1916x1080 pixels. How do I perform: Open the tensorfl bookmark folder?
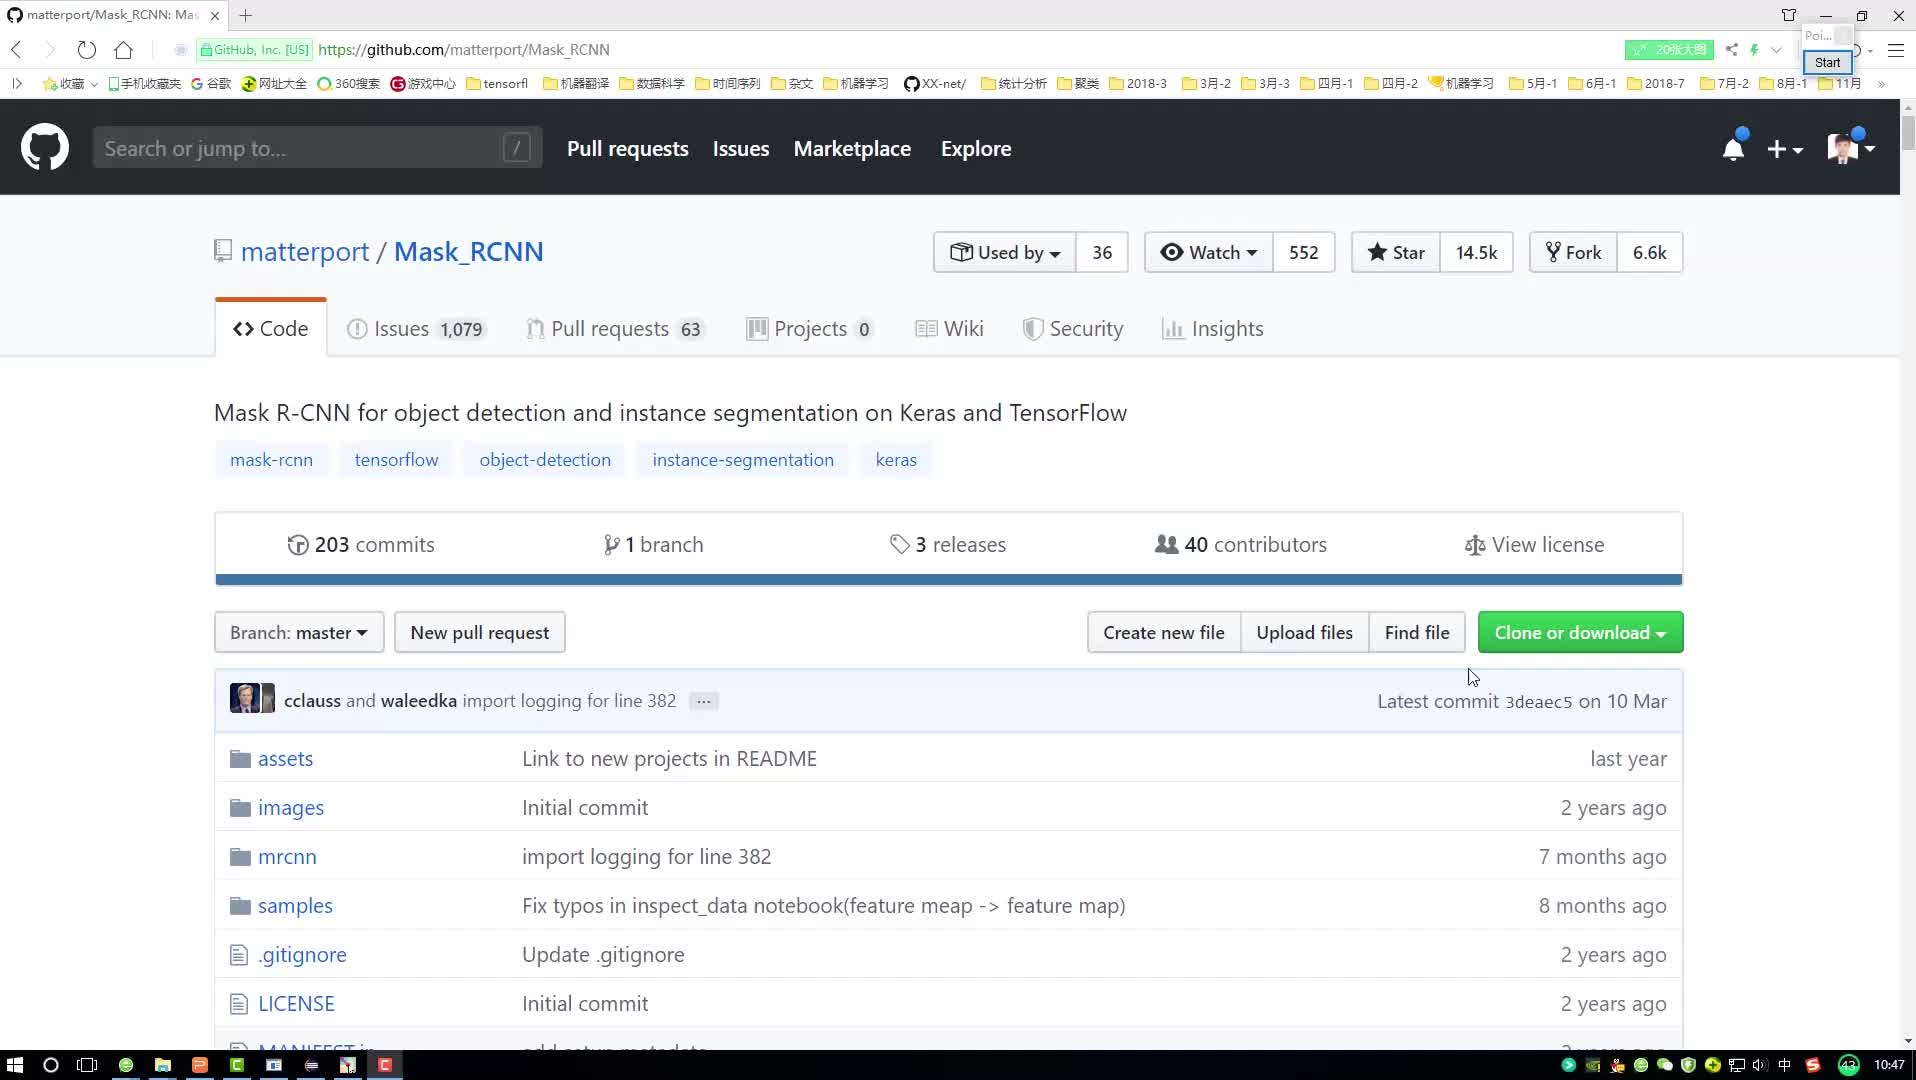click(x=497, y=83)
